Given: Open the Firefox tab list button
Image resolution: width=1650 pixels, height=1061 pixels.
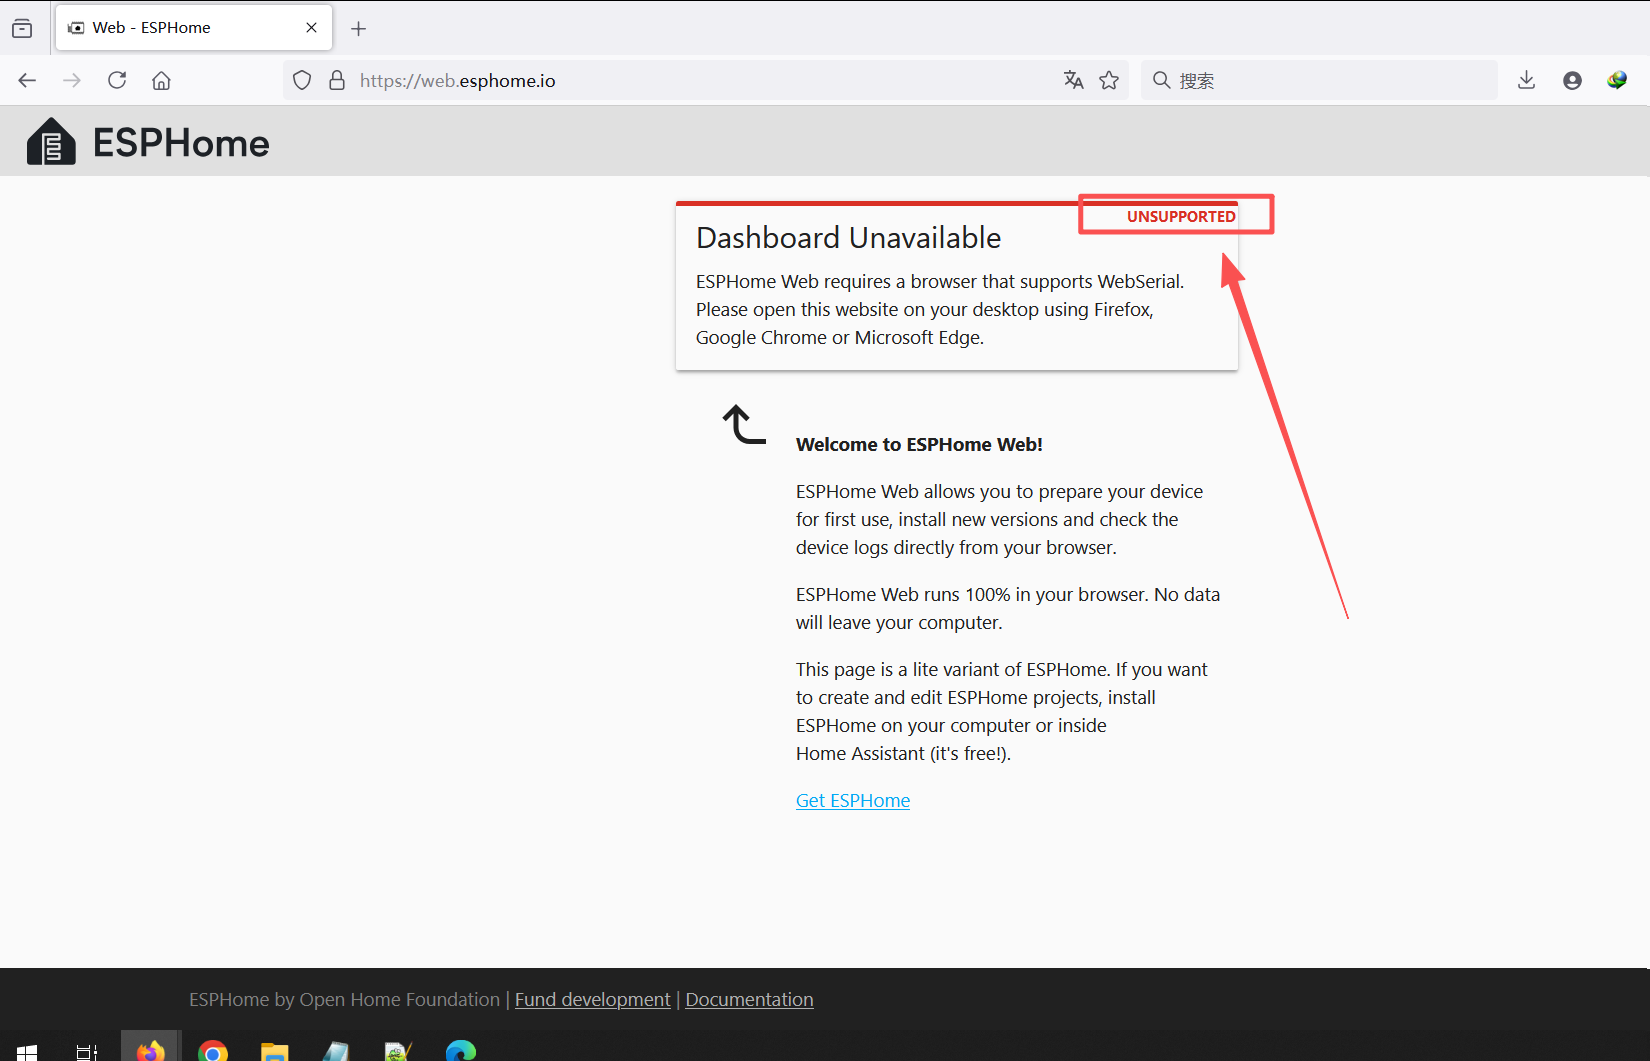Looking at the screenshot, I should pyautogui.click(x=22, y=28).
